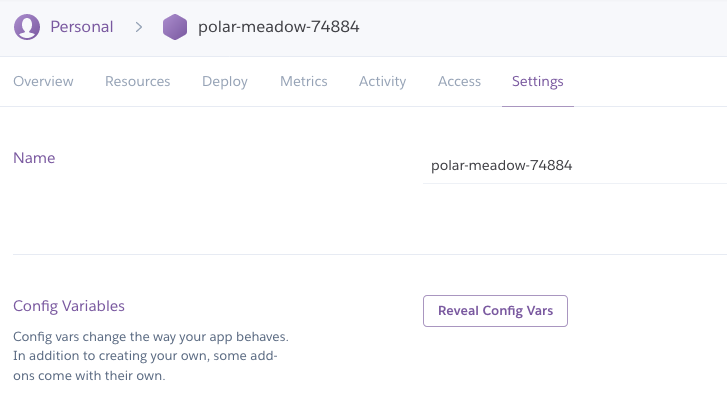The height and width of the screenshot is (413, 727).
Task: Click end of polar-meadow-74884 name text
Action: coord(573,165)
